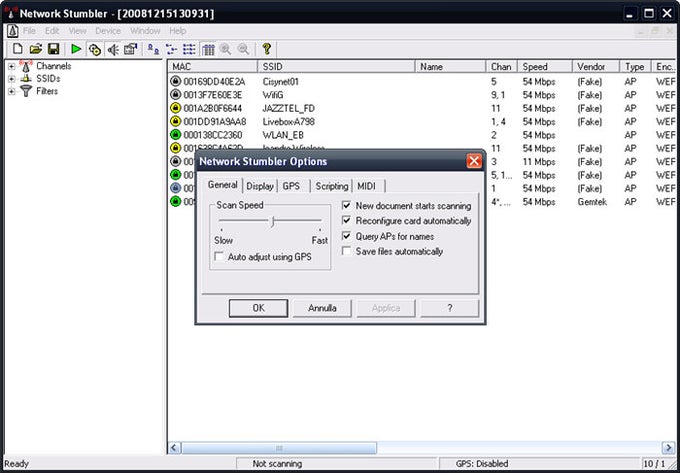Click the ? help button in dialog
Viewport: 680px width, 473px height.
450,308
